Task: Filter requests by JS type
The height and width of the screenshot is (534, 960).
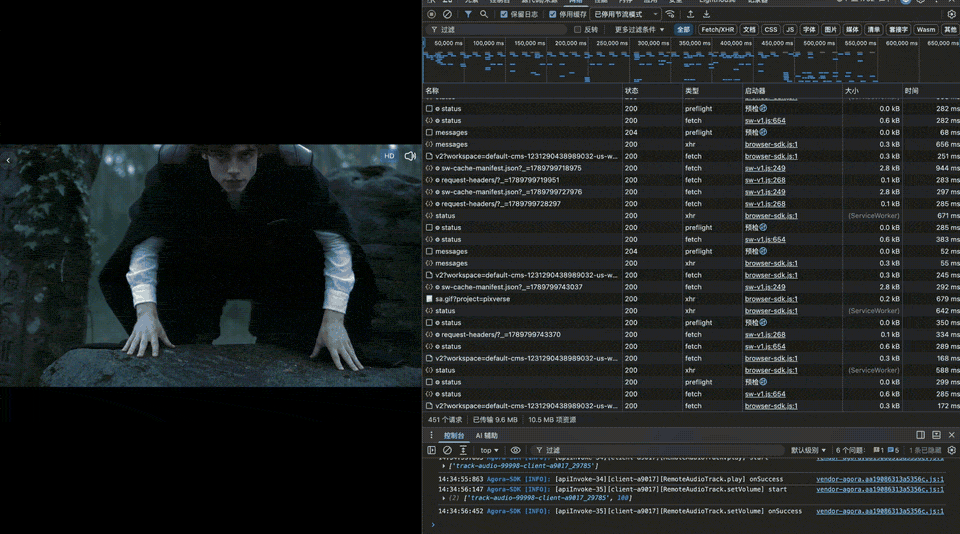Action: click(790, 29)
